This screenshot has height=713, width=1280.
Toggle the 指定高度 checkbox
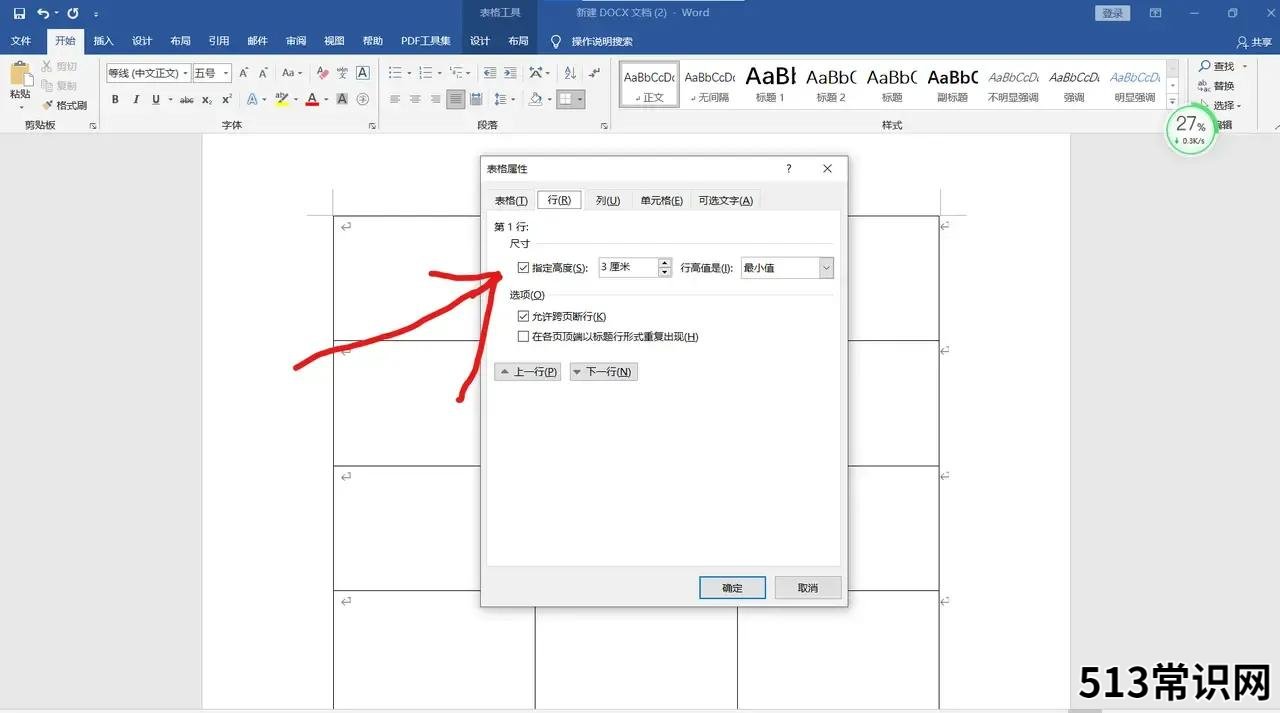[523, 268]
